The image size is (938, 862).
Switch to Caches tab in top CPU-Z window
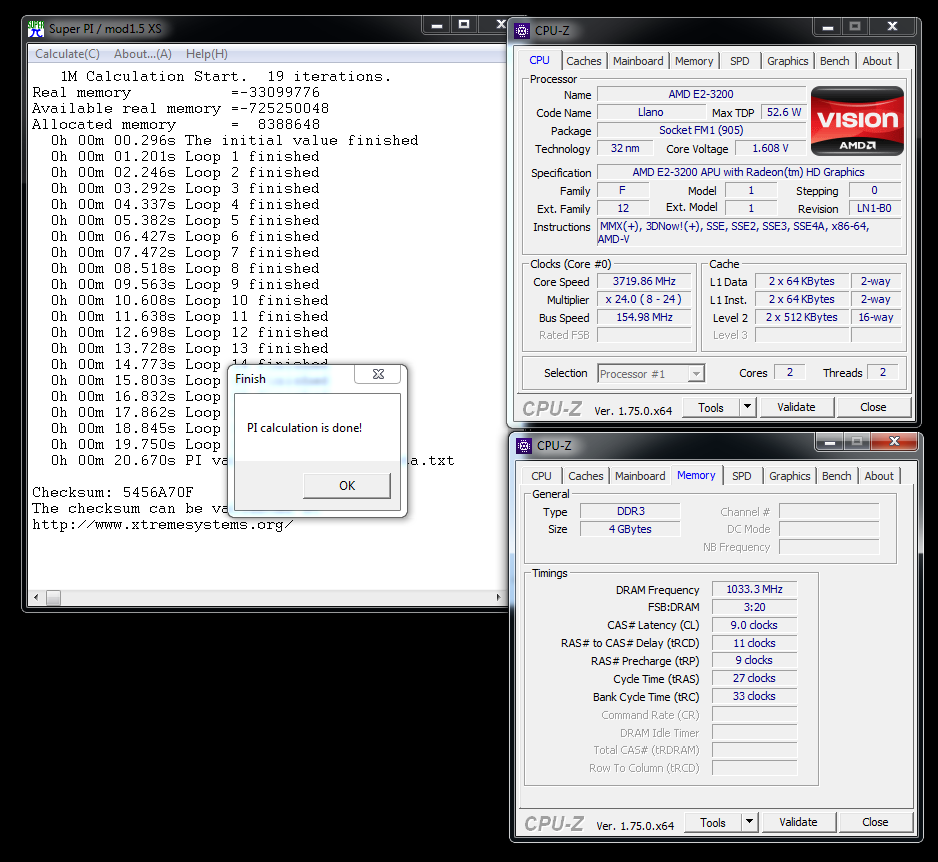tap(584, 61)
